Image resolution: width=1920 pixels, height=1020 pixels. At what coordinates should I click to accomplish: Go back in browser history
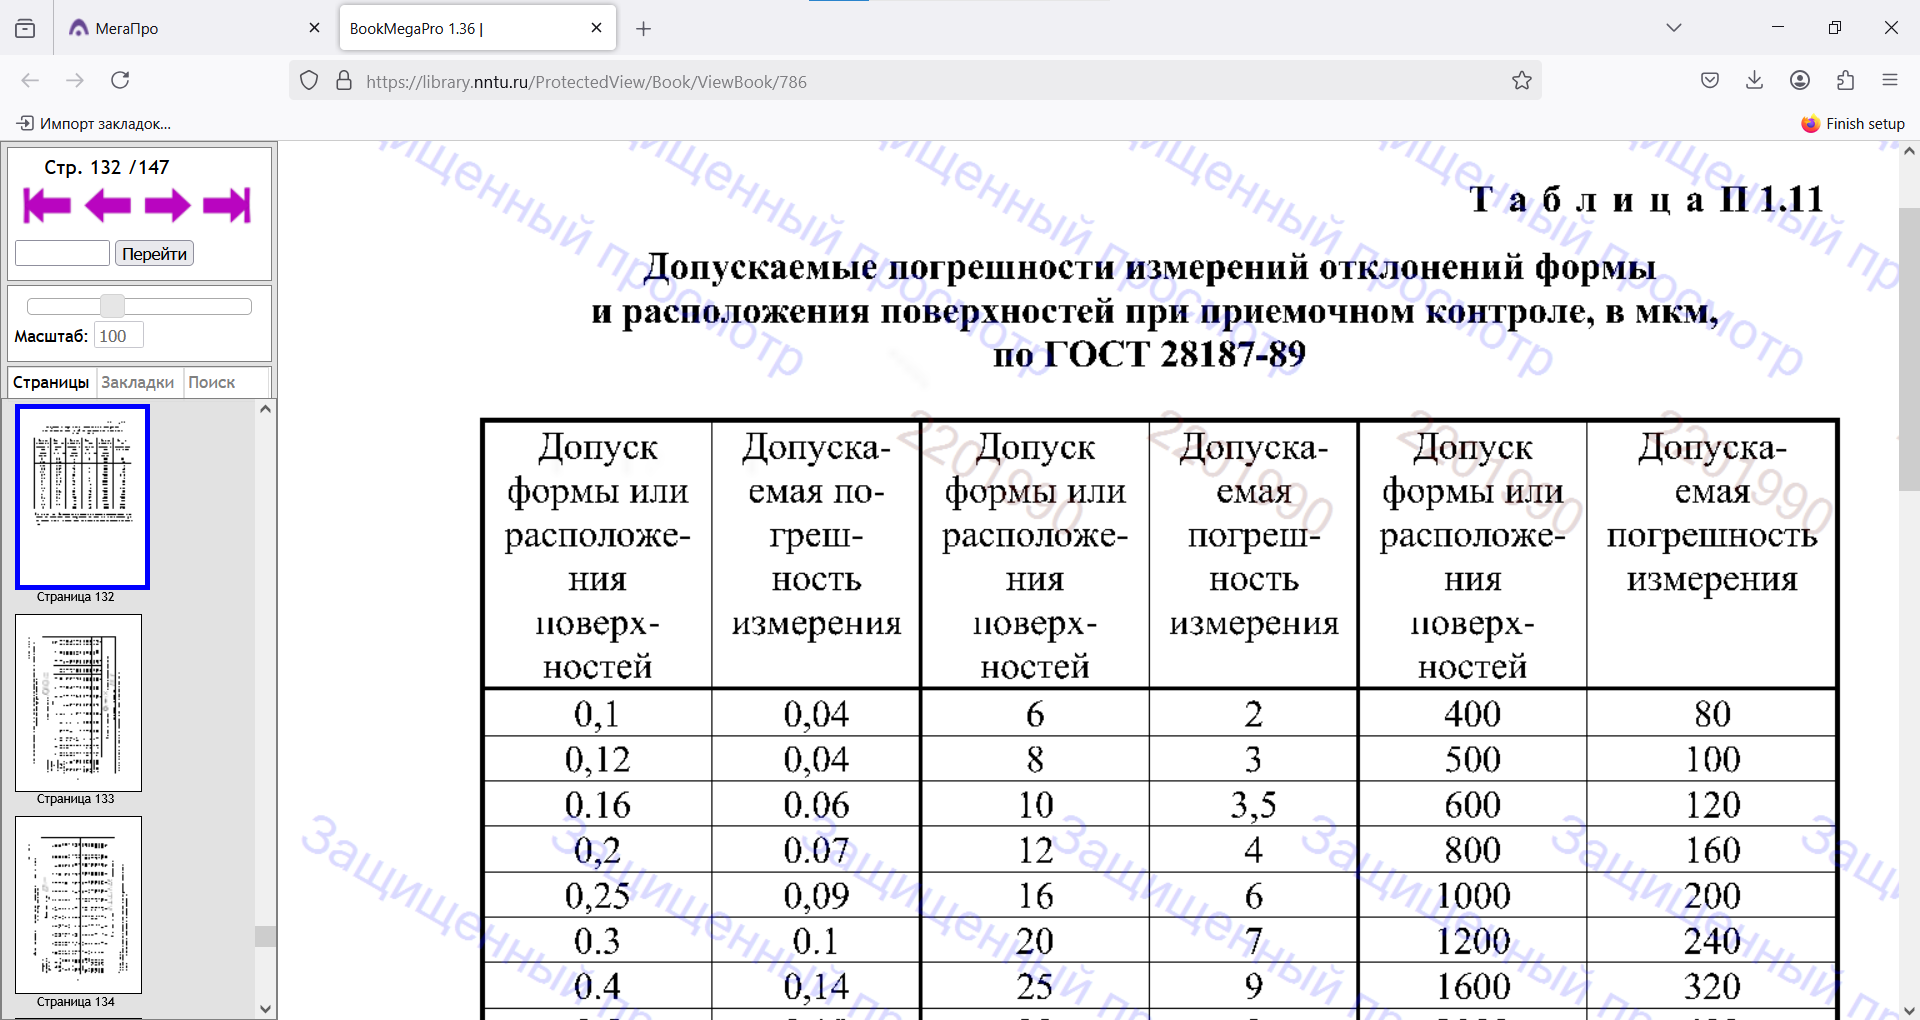30,80
